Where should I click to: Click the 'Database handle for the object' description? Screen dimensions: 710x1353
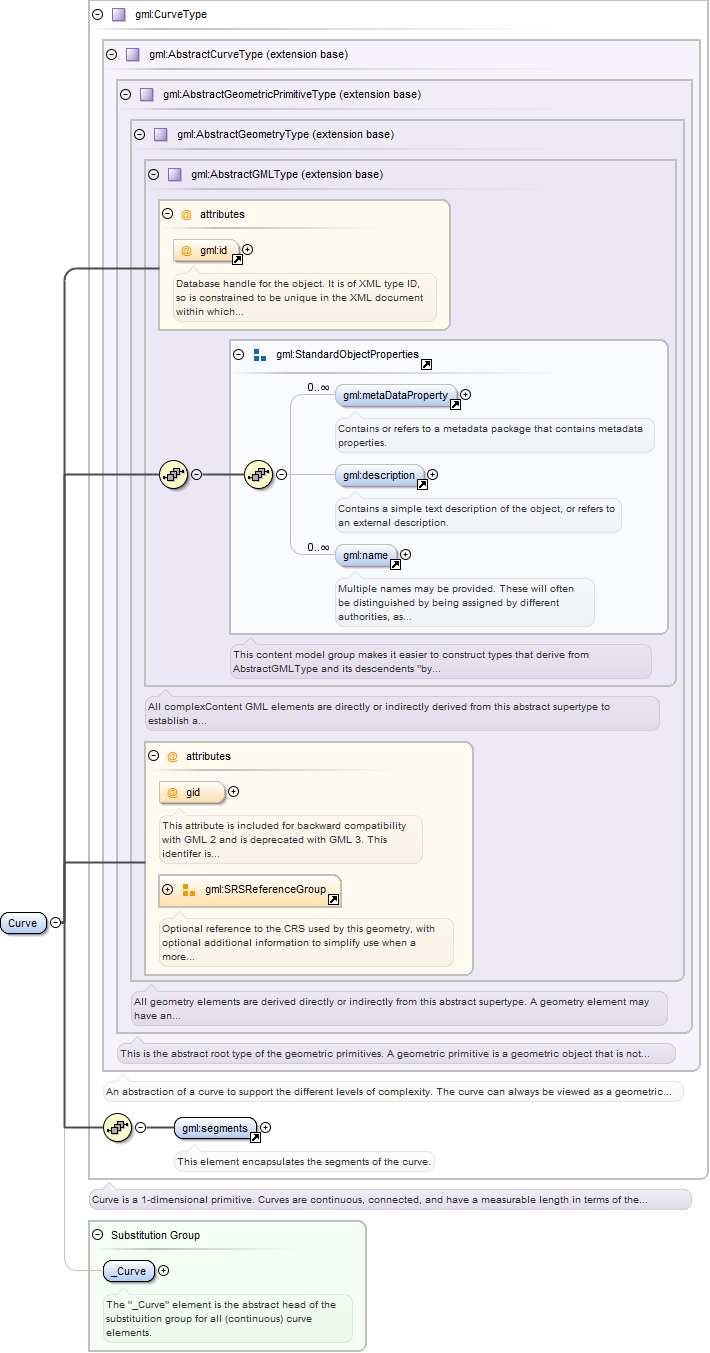point(305,297)
